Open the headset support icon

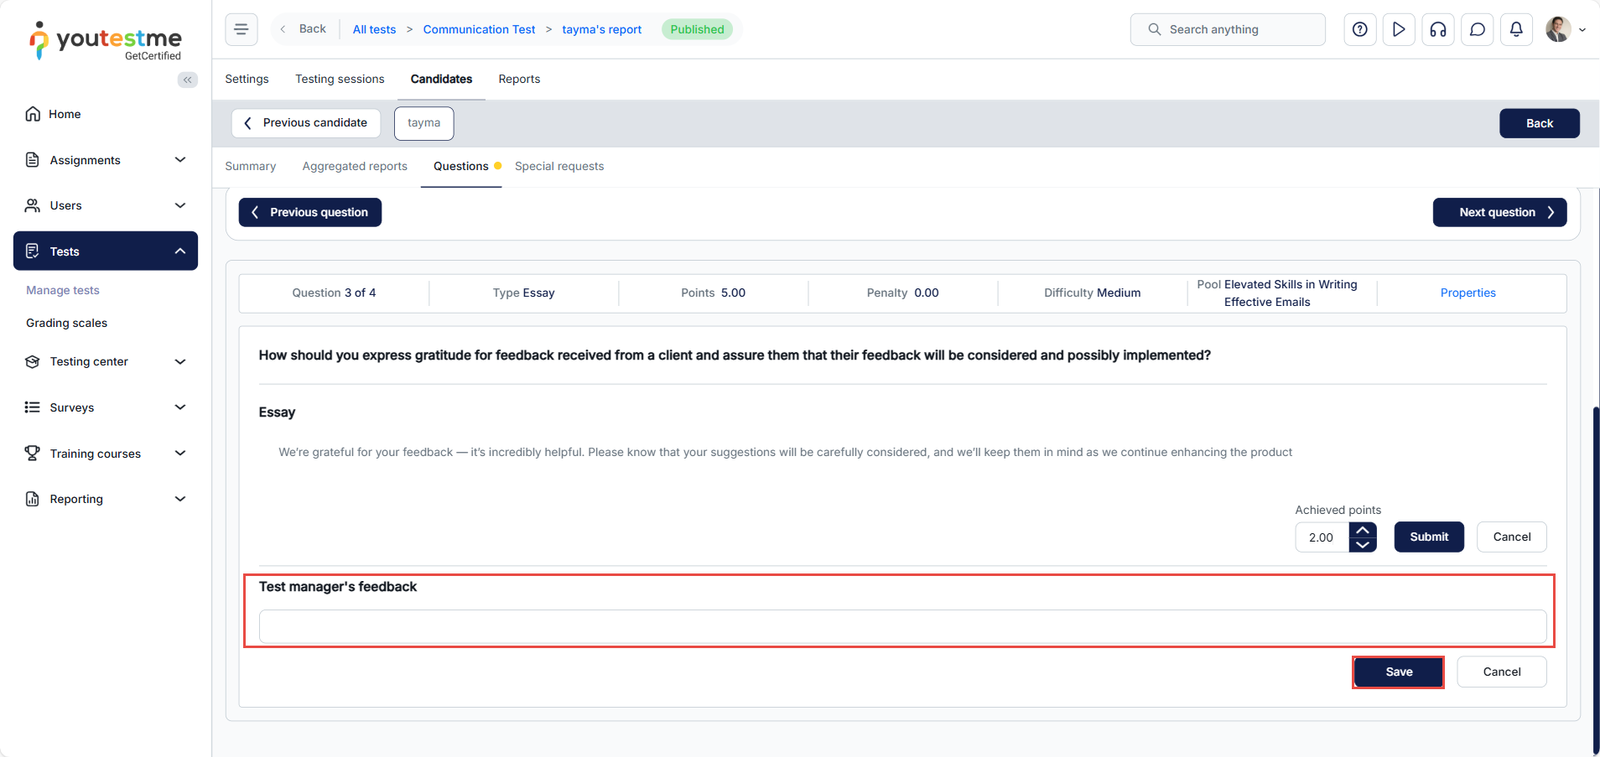[1438, 30]
